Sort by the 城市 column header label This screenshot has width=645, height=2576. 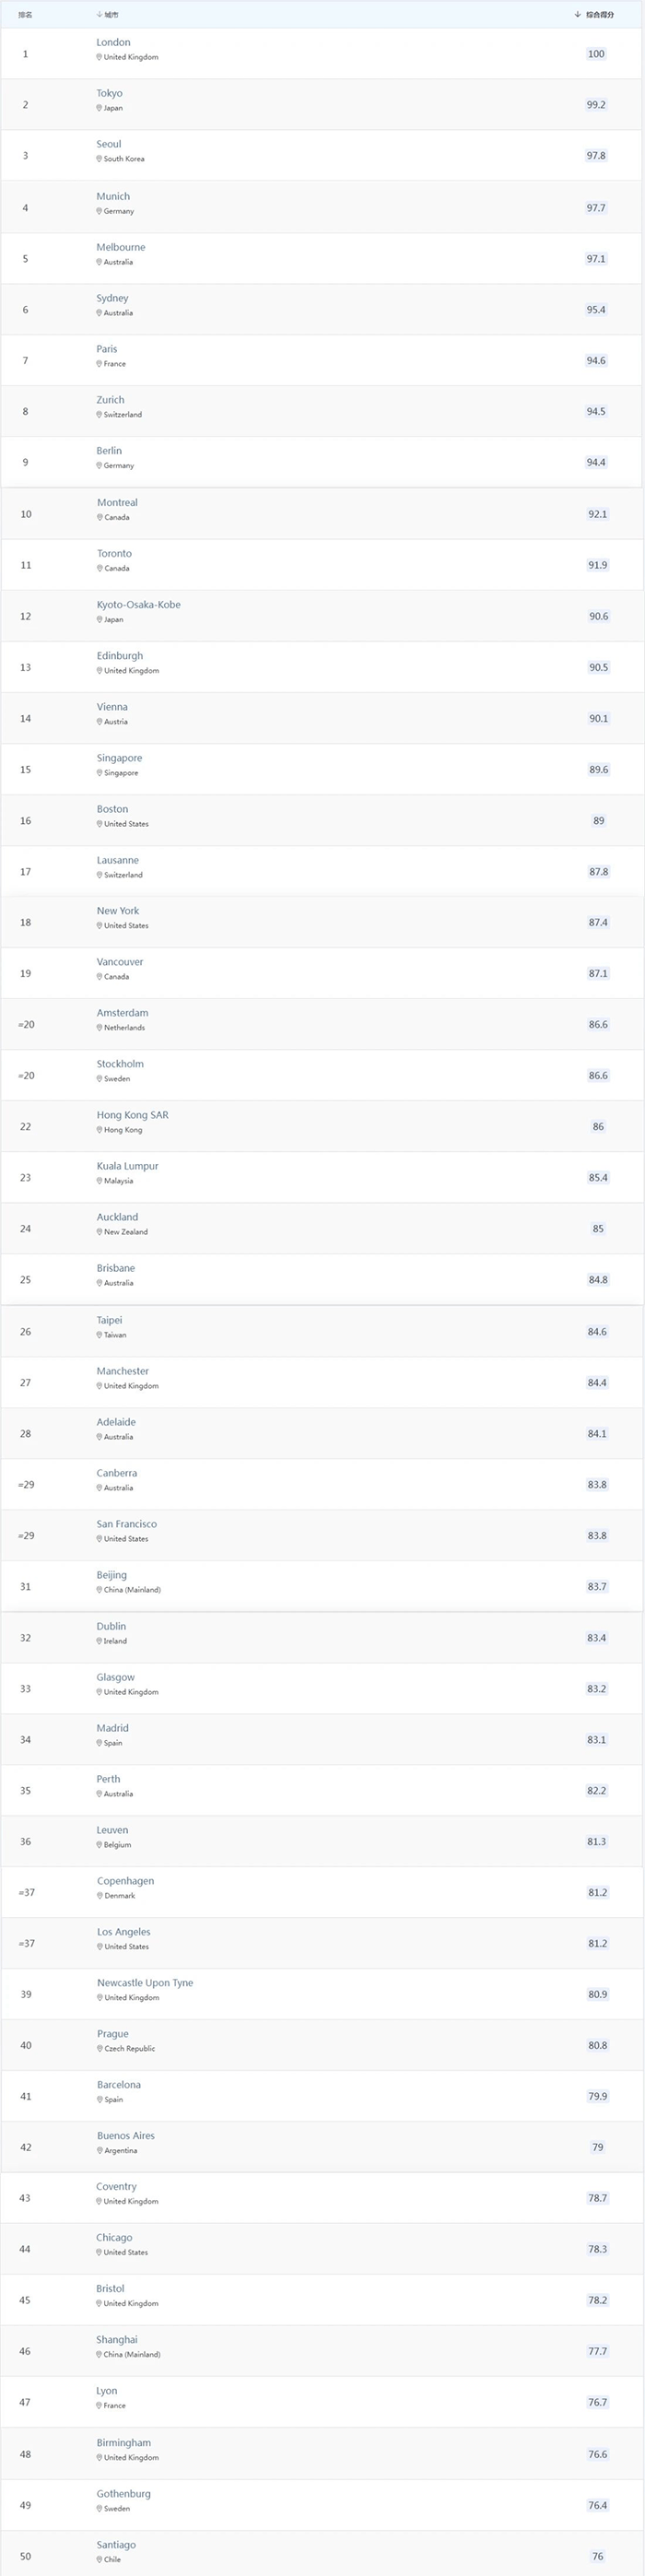(x=112, y=15)
